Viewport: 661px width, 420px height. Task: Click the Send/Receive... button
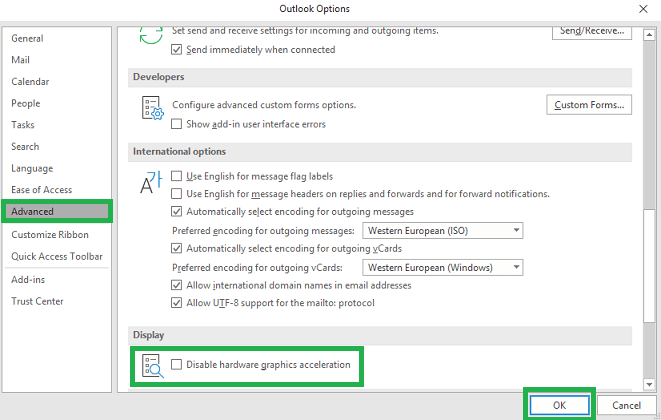tap(592, 32)
